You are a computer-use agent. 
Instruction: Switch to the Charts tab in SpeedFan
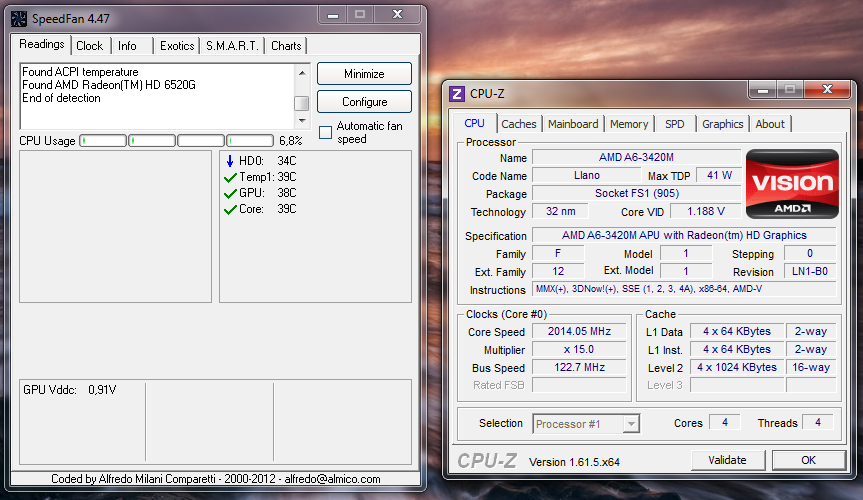[x=286, y=46]
